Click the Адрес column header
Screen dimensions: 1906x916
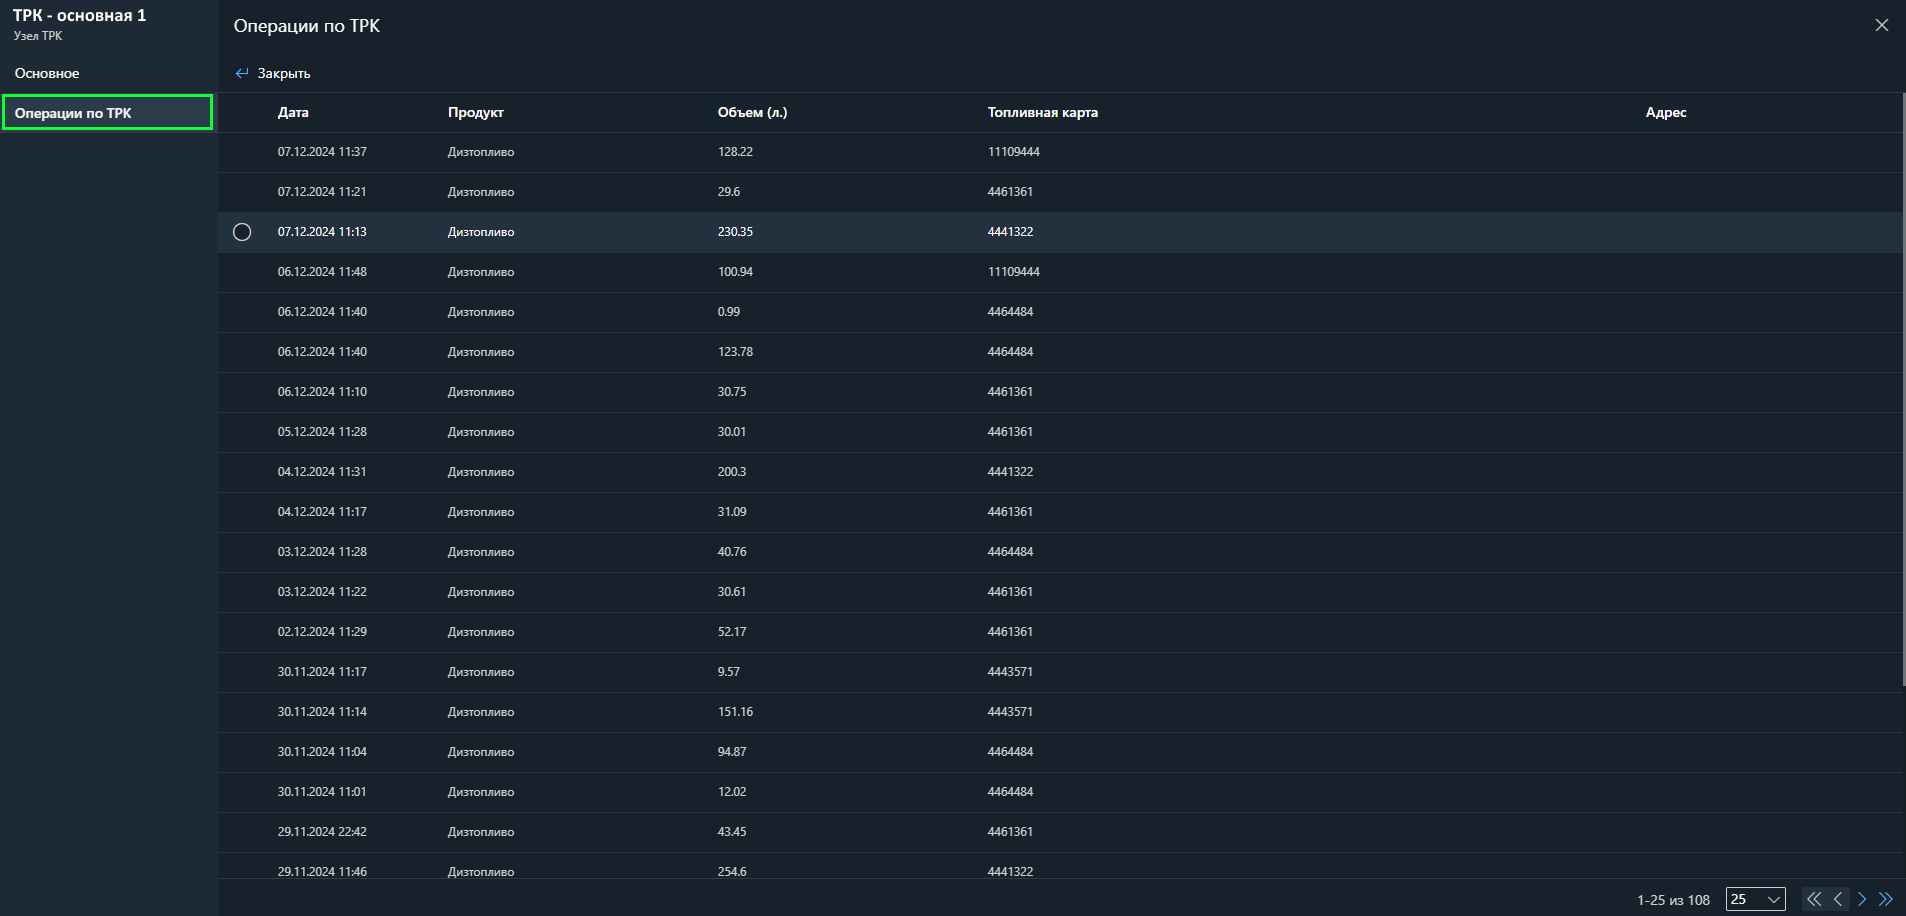tap(1665, 113)
